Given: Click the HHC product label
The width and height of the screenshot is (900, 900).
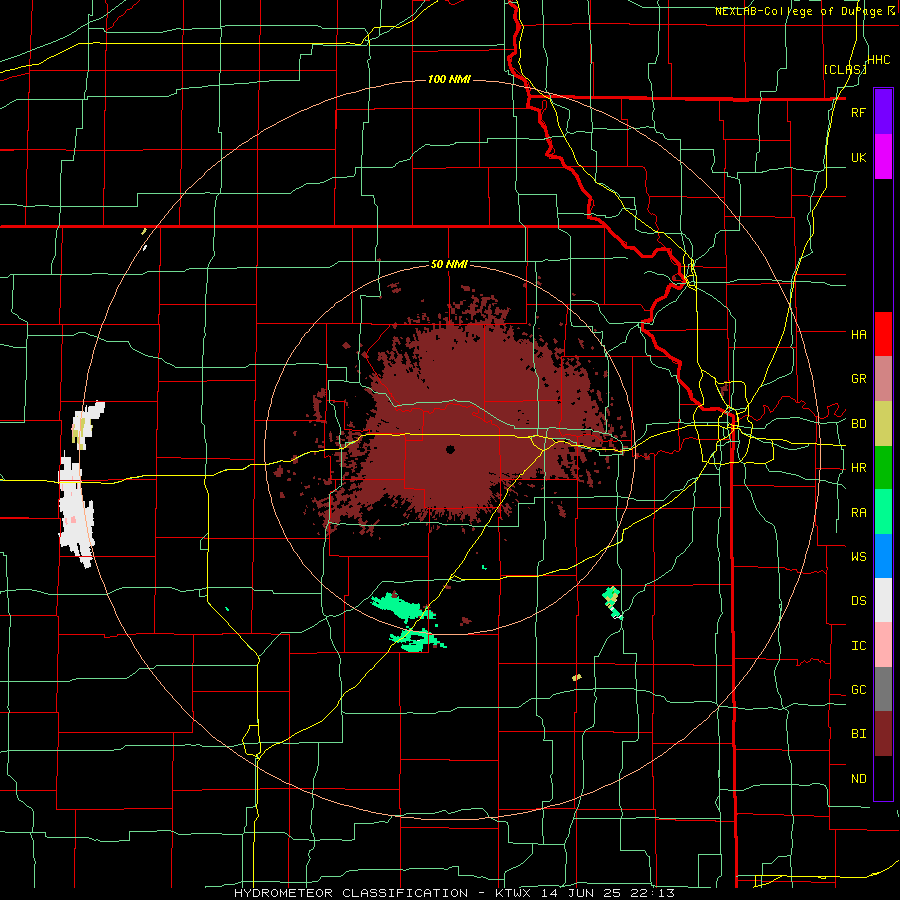Looking at the screenshot, I should click(x=879, y=60).
